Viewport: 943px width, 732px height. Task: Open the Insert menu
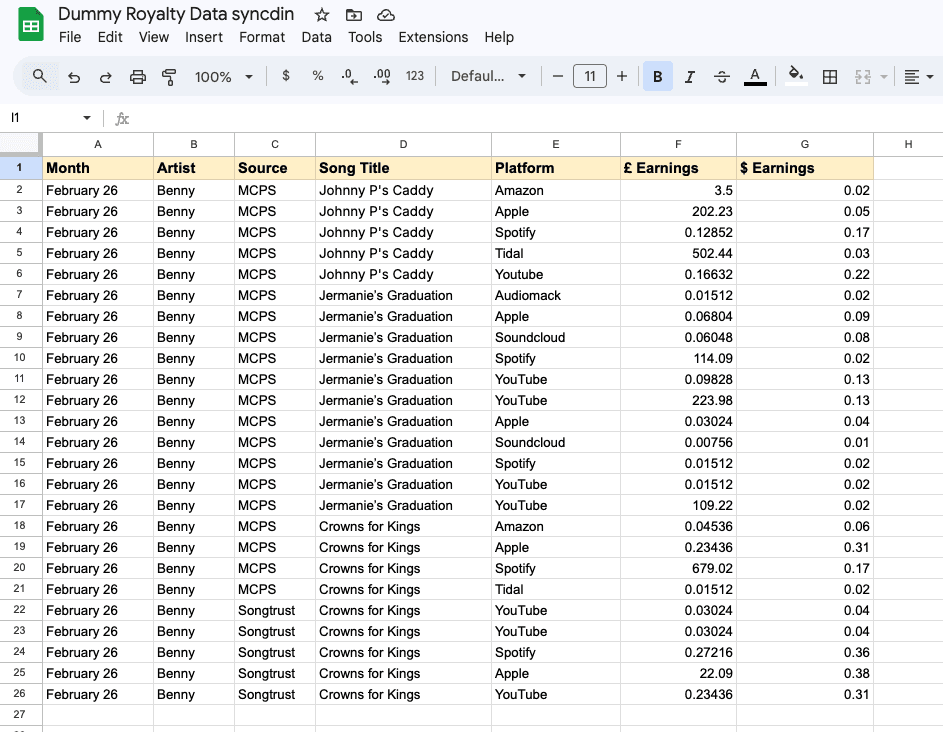coord(204,37)
